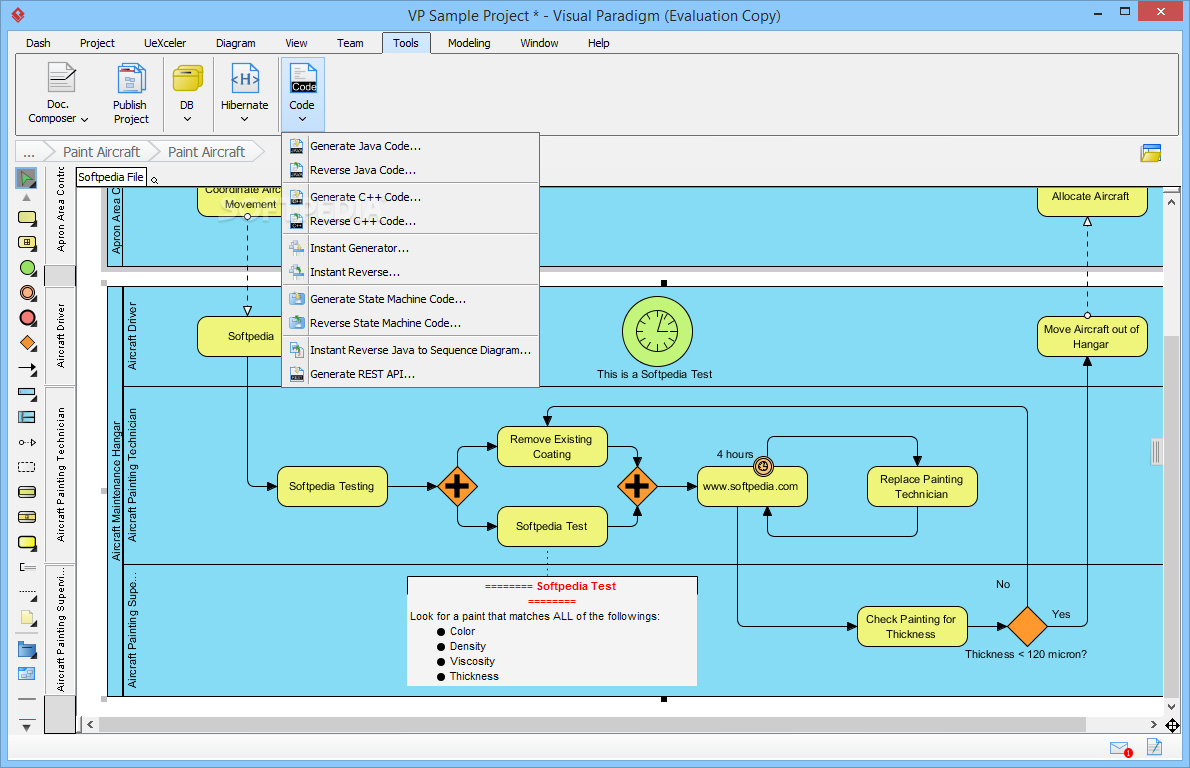The image size is (1190, 768).
Task: Select the Pool tool in palette
Action: coord(27,394)
